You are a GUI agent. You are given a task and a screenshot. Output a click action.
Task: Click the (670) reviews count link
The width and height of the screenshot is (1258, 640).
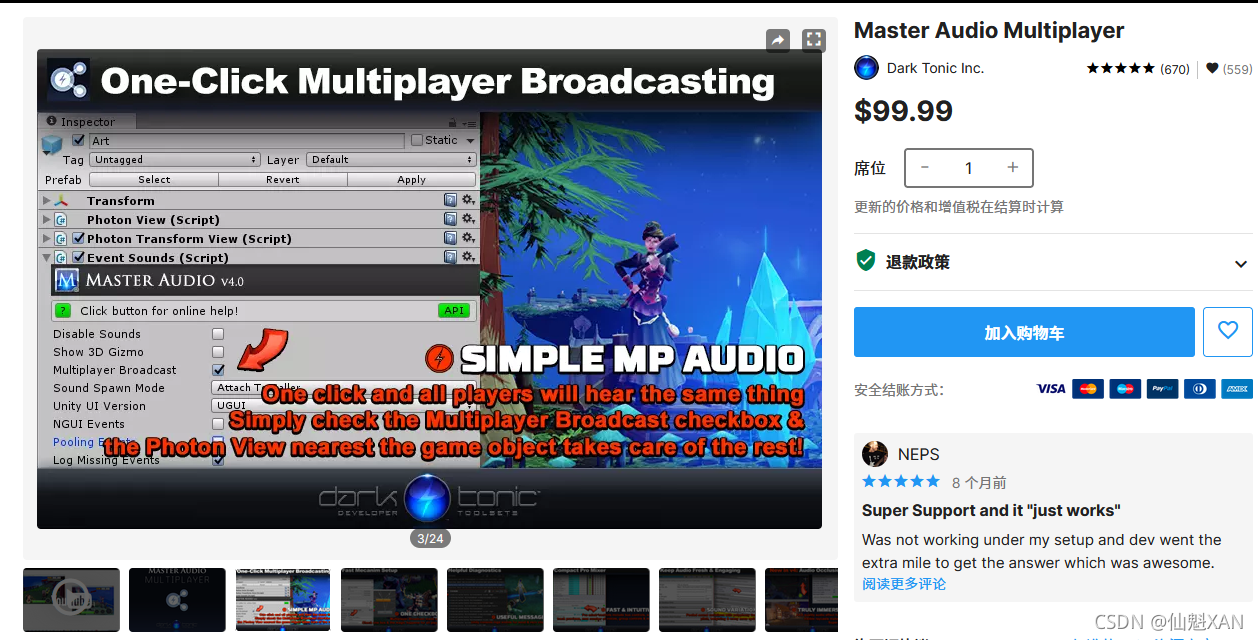[1175, 69]
